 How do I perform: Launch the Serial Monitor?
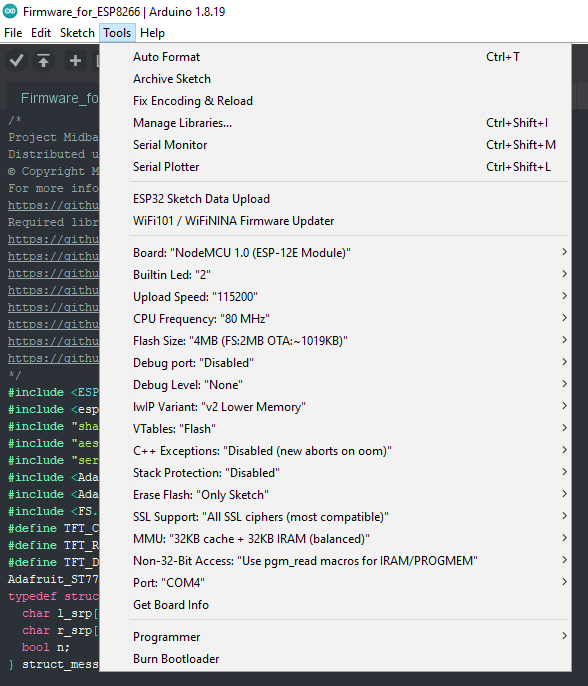coord(336,145)
